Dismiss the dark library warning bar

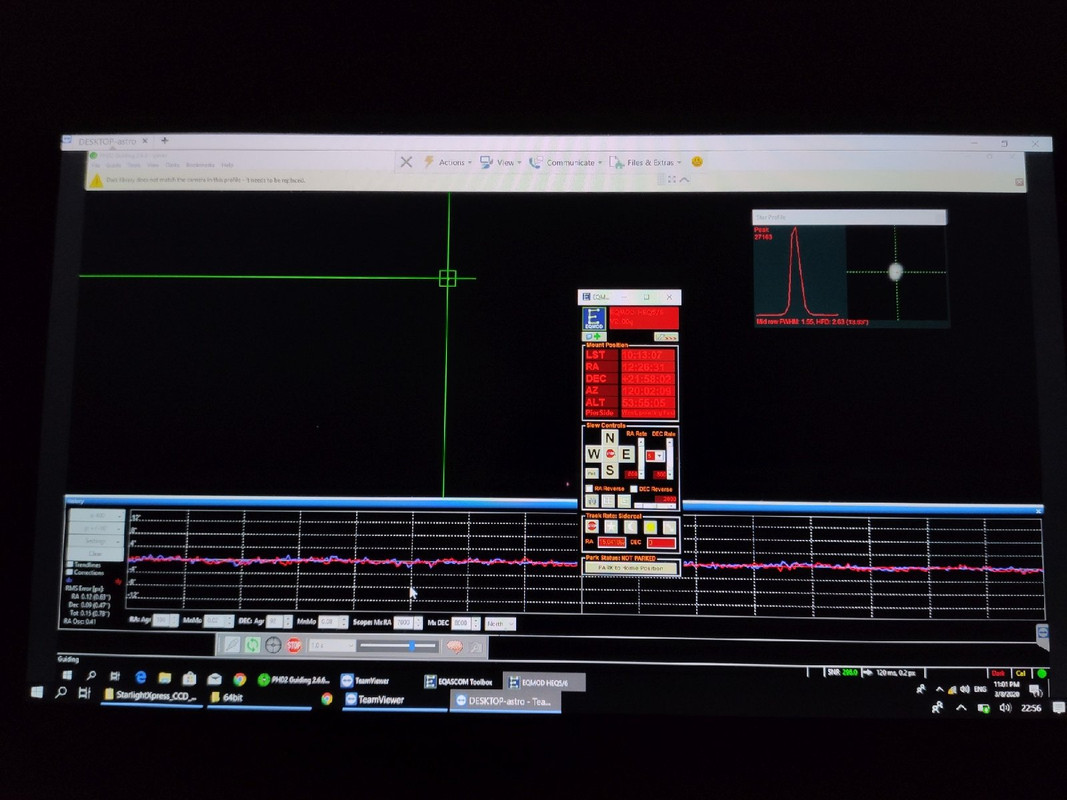[x=1019, y=182]
